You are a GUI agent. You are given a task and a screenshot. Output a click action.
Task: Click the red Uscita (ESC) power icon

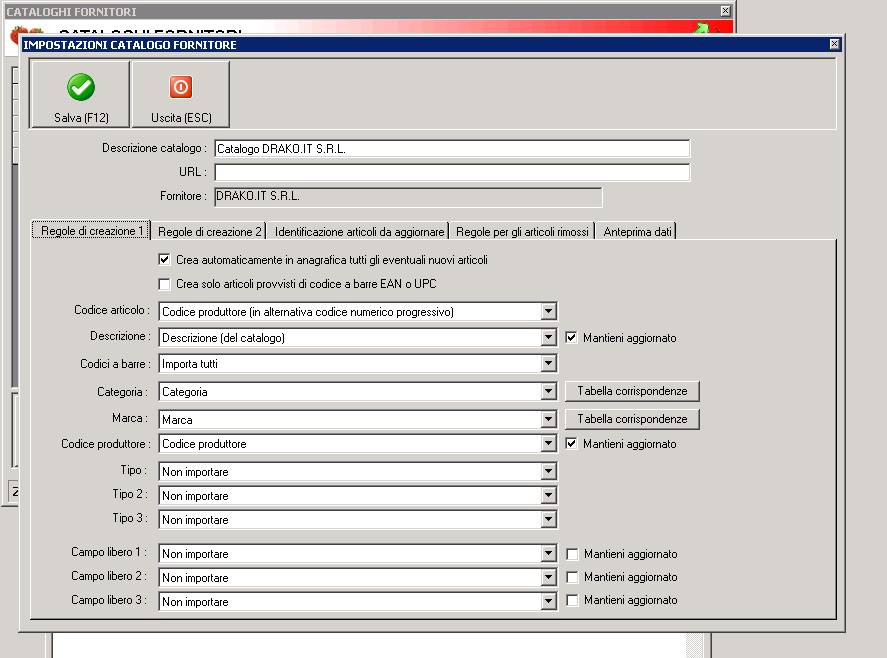[181, 87]
